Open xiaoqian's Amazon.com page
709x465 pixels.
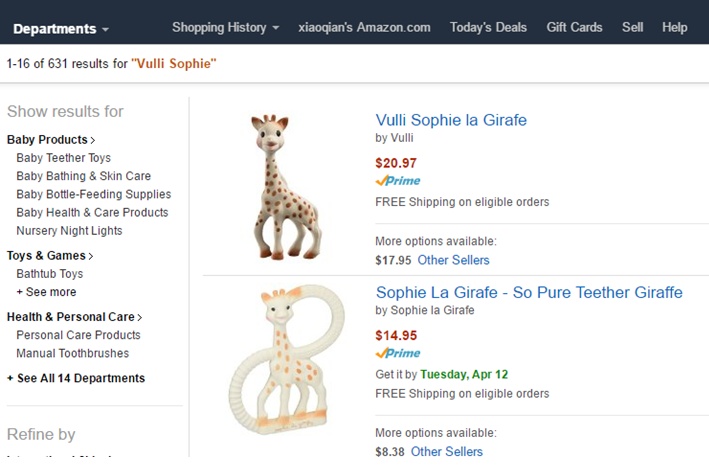pyautogui.click(x=364, y=27)
